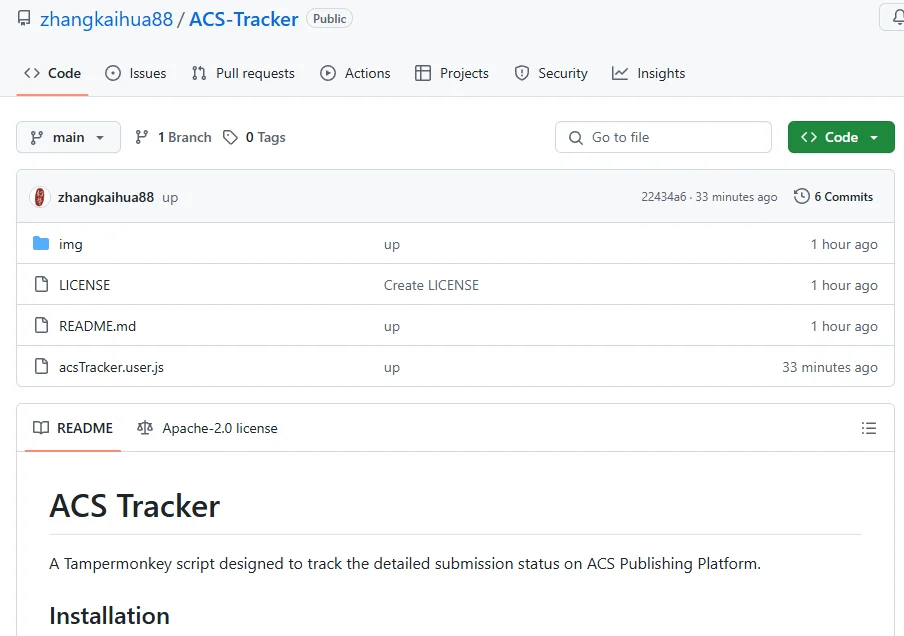This screenshot has width=904, height=636.
Task: Navigate to the zhangkaihua88 owner profile link
Action: (x=105, y=19)
